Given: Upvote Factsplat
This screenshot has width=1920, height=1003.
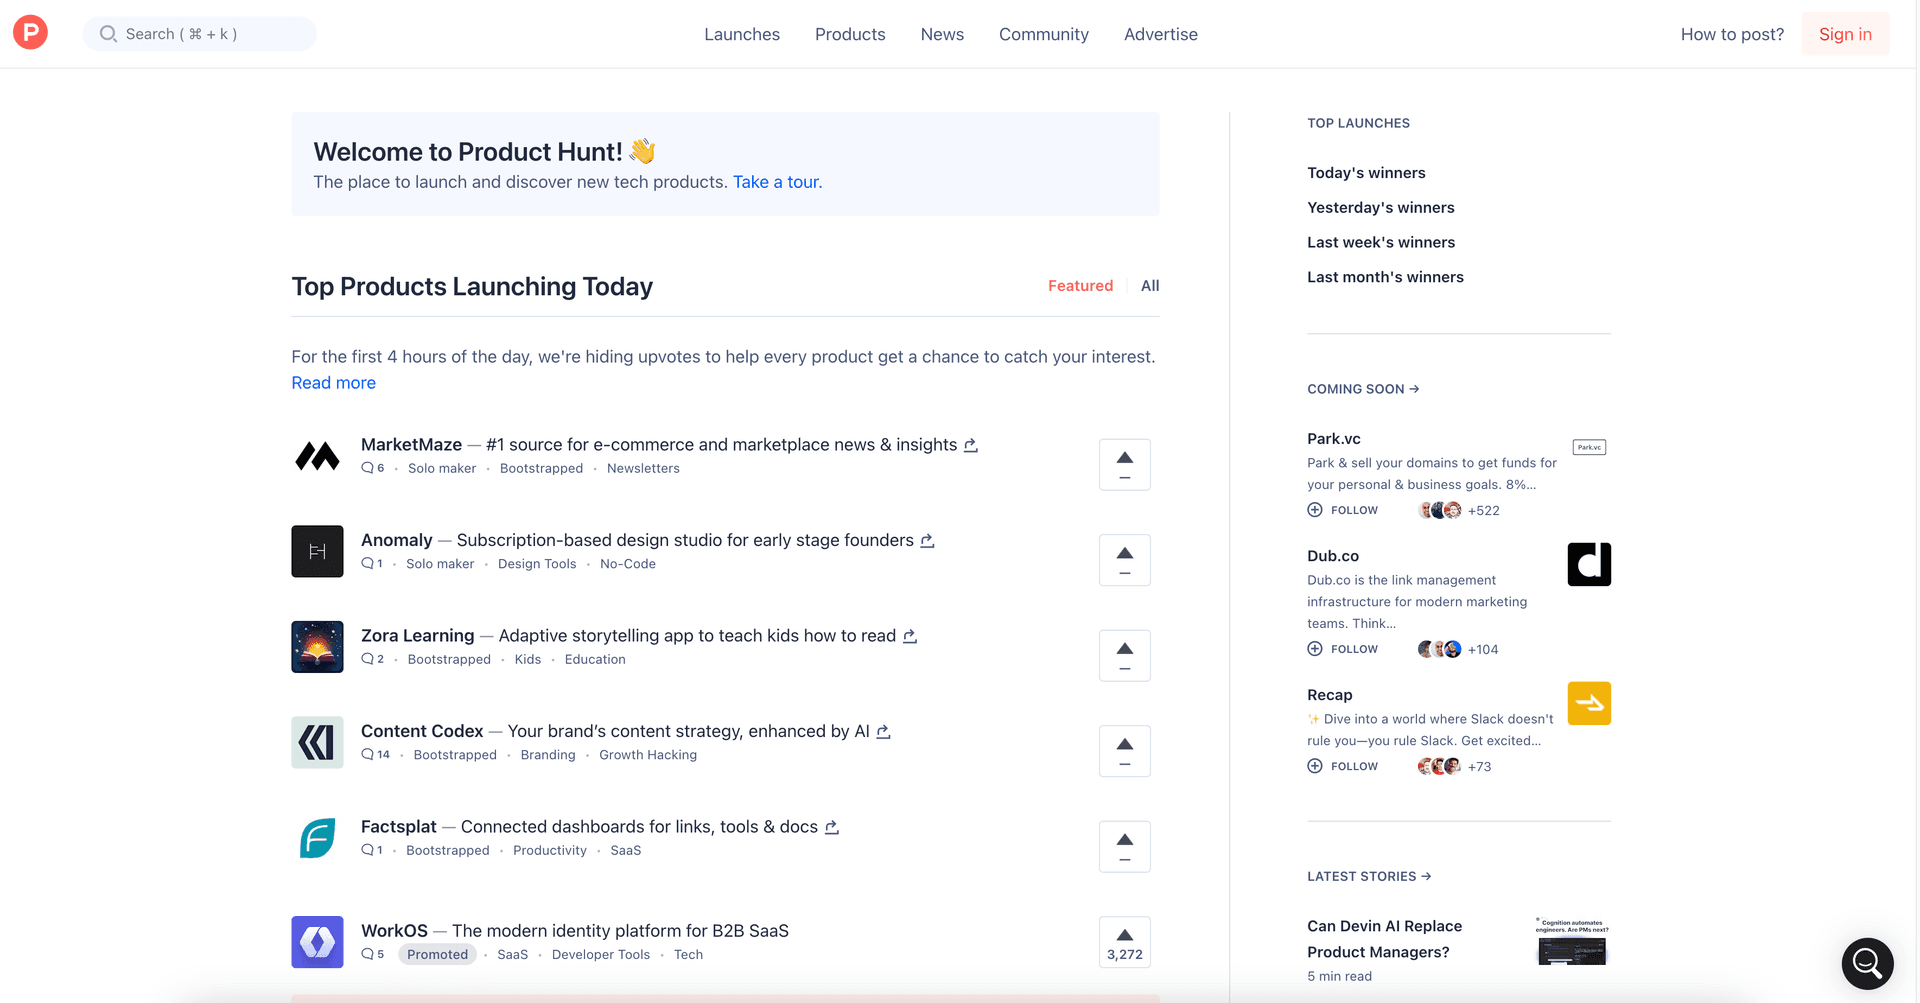Looking at the screenshot, I should [1125, 846].
